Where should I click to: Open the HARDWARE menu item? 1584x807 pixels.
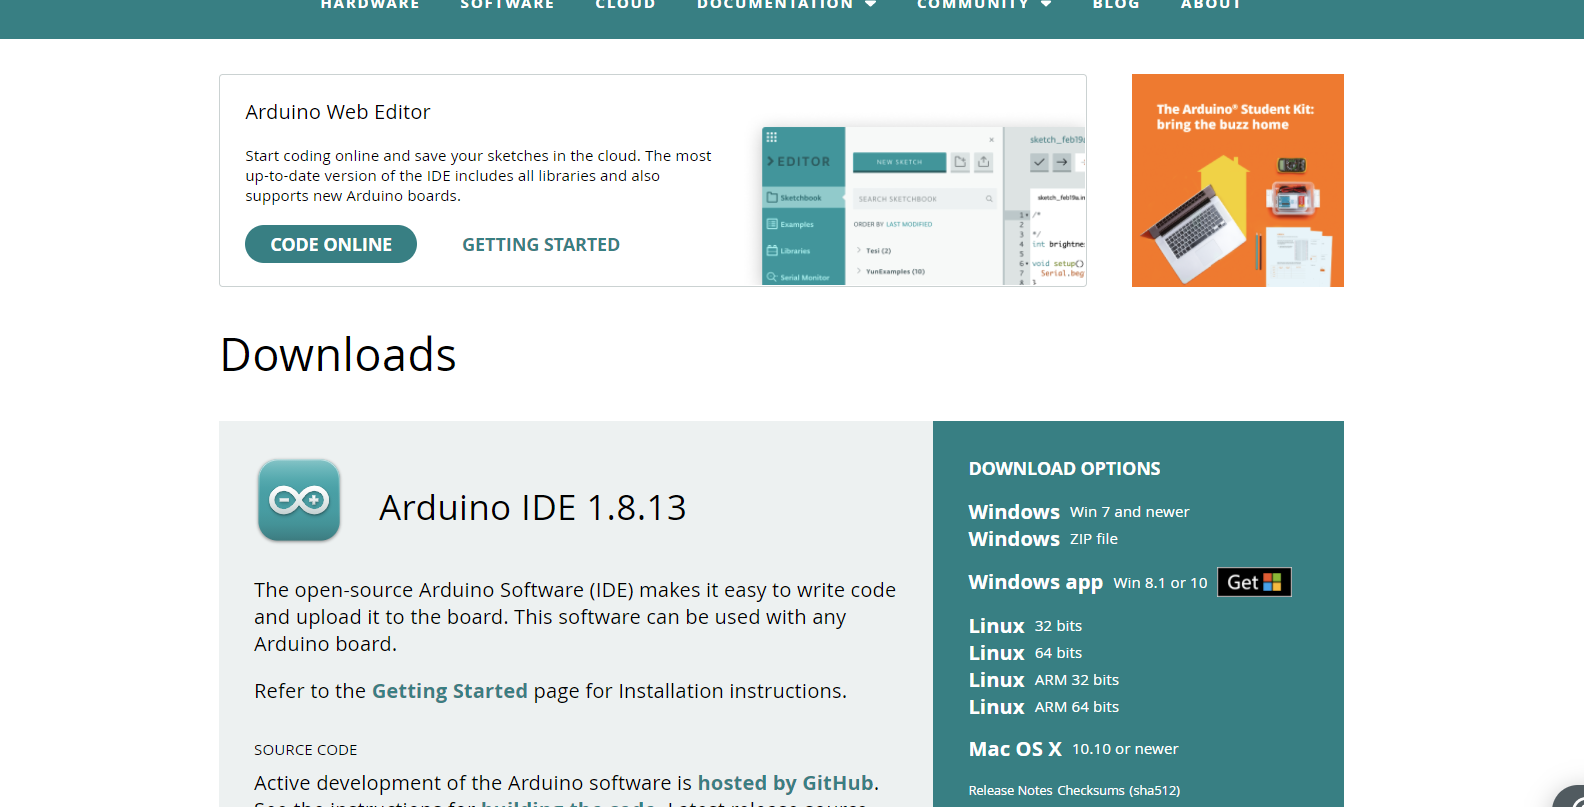point(370,5)
